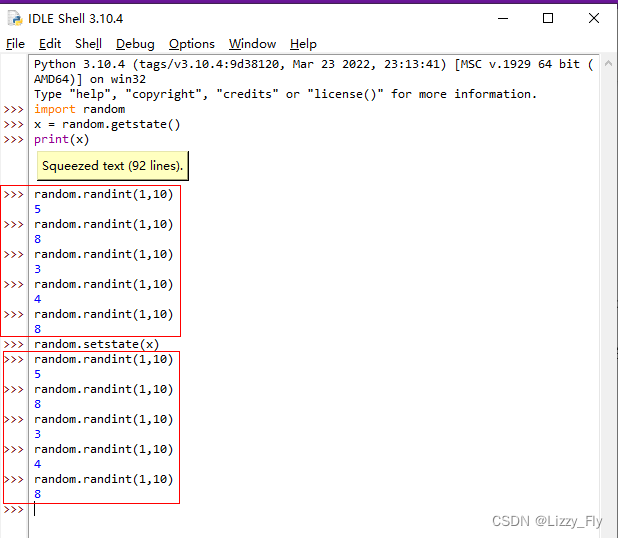Image resolution: width=618 pixels, height=538 pixels.
Task: Maximize the IDLE Shell window
Action: coord(548,18)
